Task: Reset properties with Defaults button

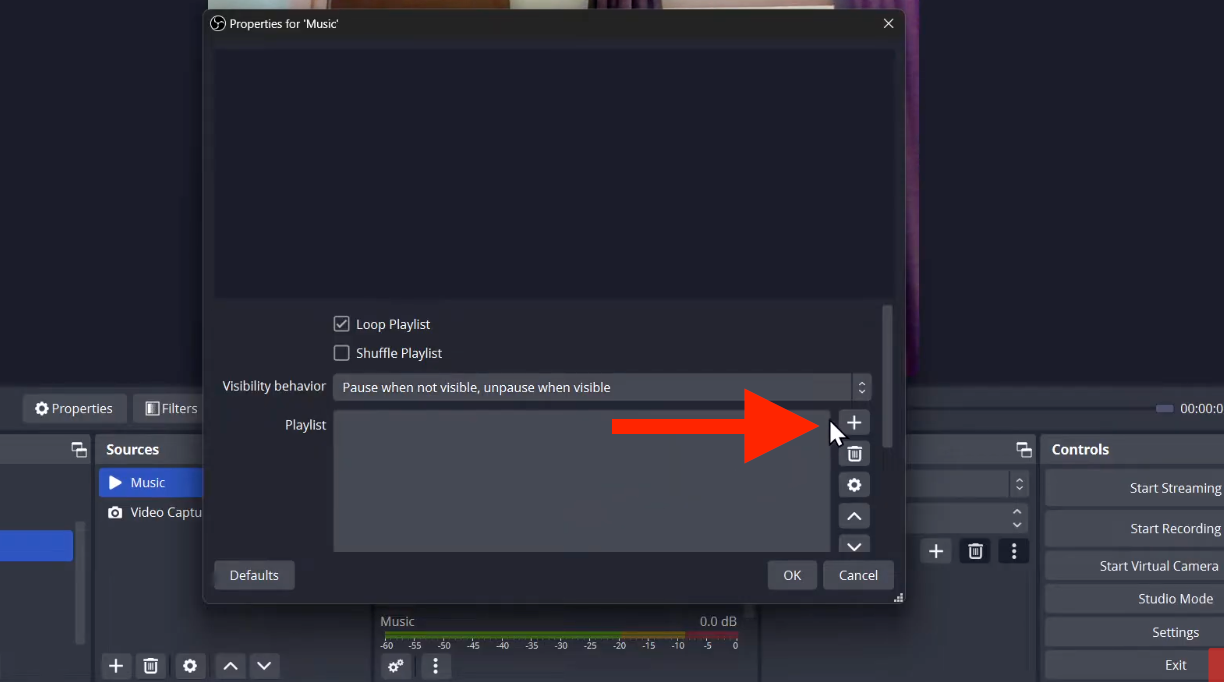Action: tap(254, 575)
